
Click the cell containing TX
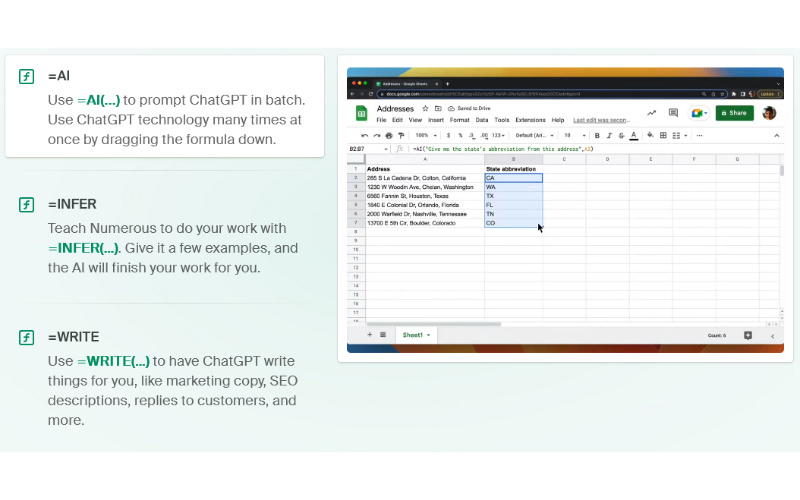513,196
